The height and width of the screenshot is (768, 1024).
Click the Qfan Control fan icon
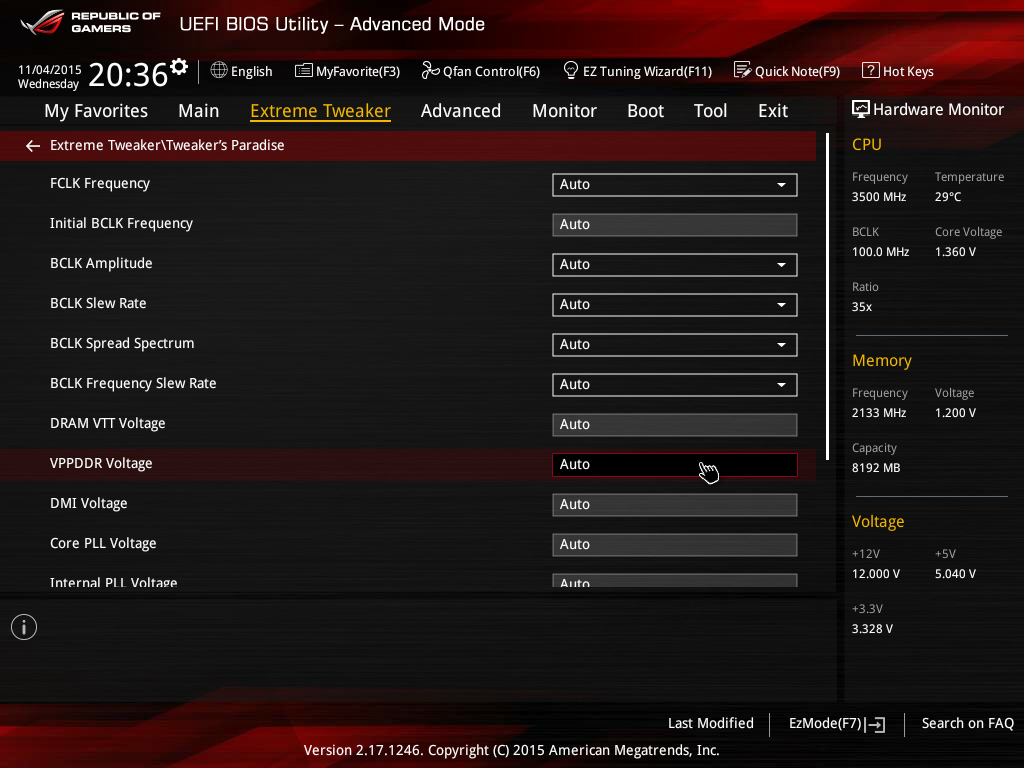(x=430, y=71)
